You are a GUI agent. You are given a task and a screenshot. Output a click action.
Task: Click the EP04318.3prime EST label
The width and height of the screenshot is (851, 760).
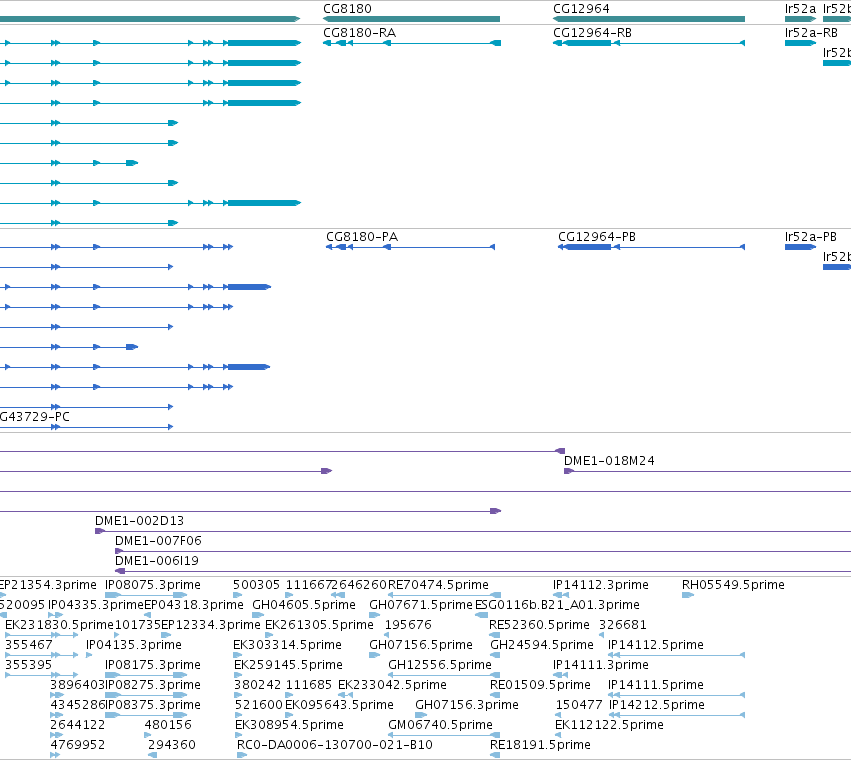pyautogui.click(x=194, y=605)
